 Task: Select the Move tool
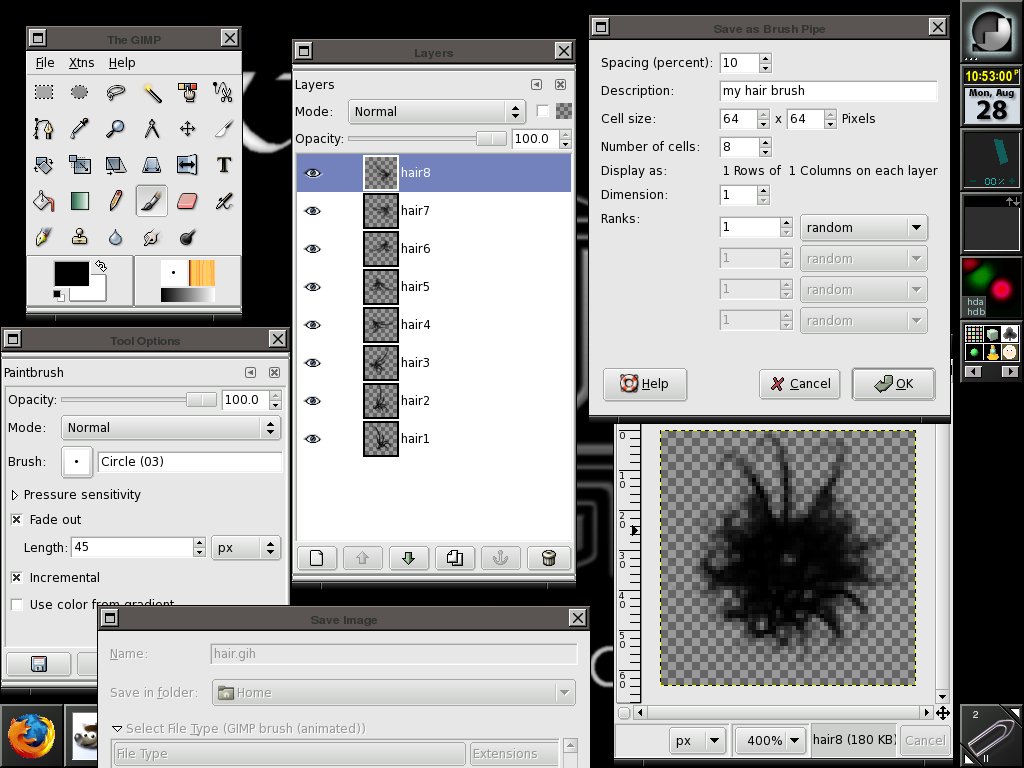click(x=187, y=129)
